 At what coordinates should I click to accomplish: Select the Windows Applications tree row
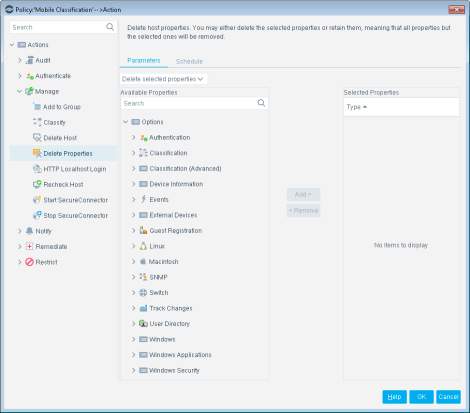[x=180, y=355]
